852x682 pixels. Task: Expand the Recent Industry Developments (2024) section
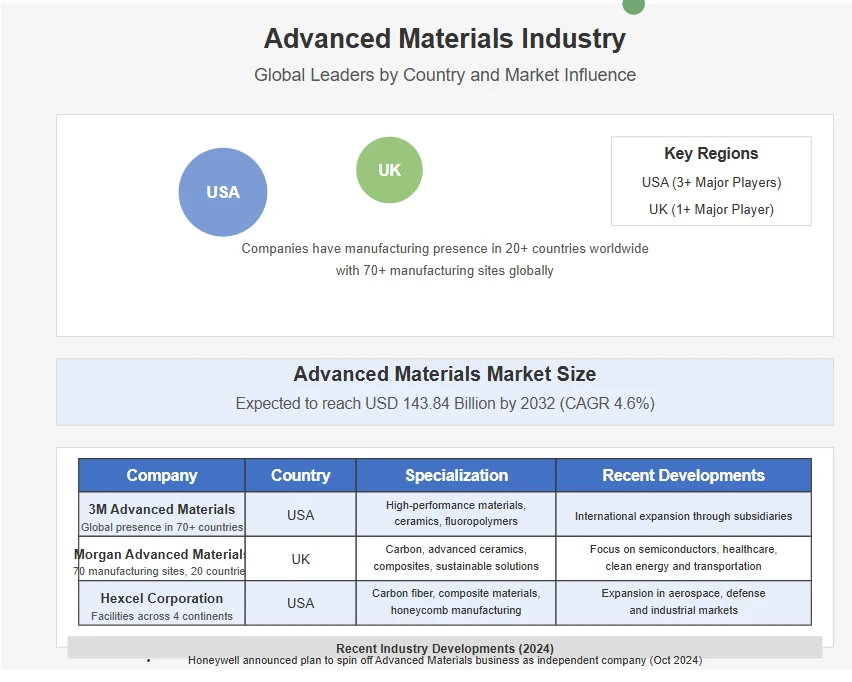444,648
